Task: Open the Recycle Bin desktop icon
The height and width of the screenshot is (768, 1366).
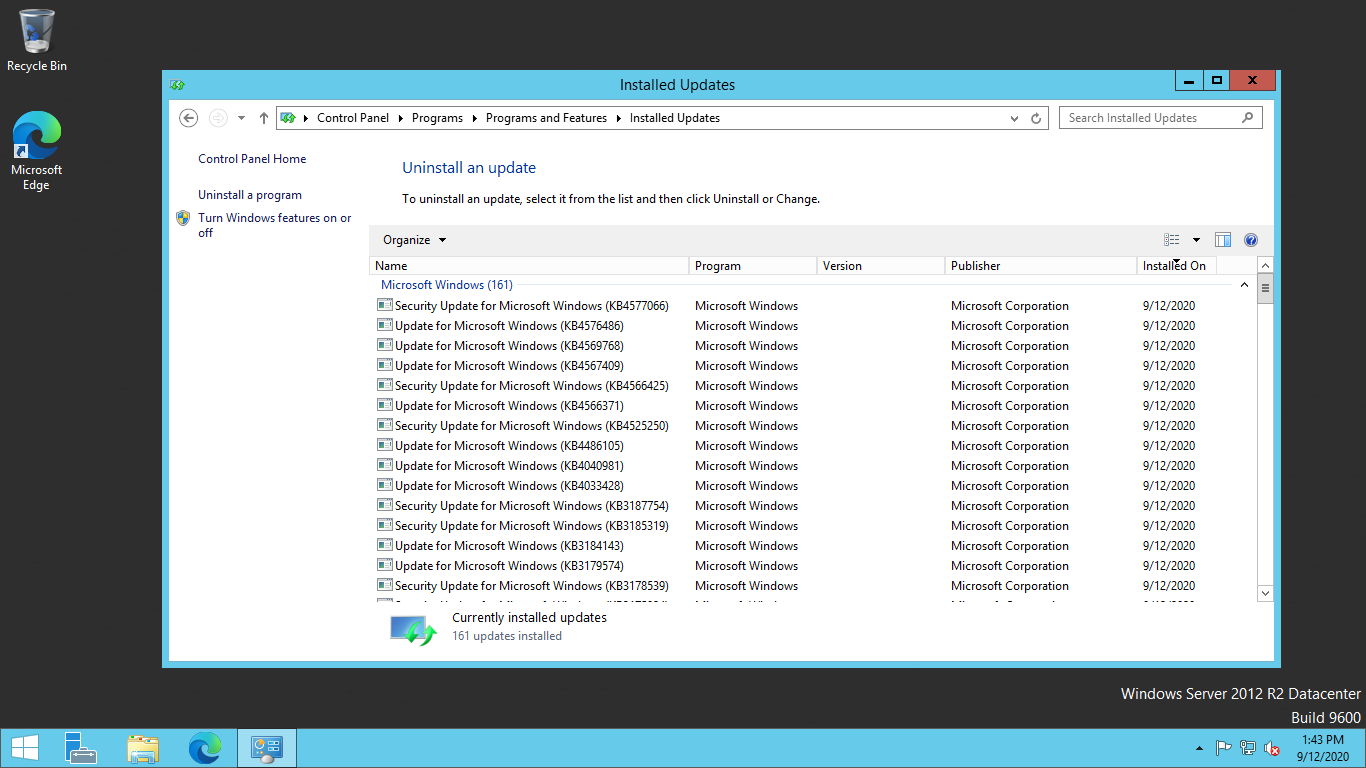Action: [37, 41]
